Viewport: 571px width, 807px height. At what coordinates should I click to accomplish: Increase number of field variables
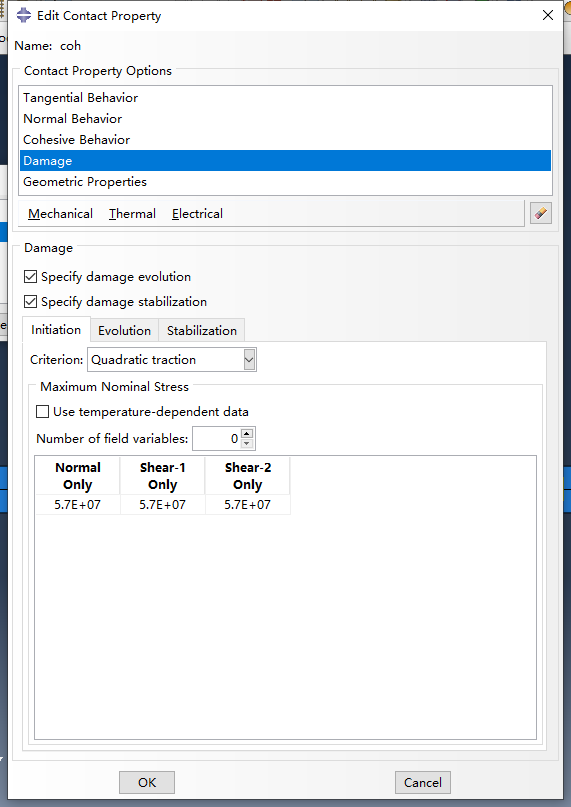tap(247, 433)
